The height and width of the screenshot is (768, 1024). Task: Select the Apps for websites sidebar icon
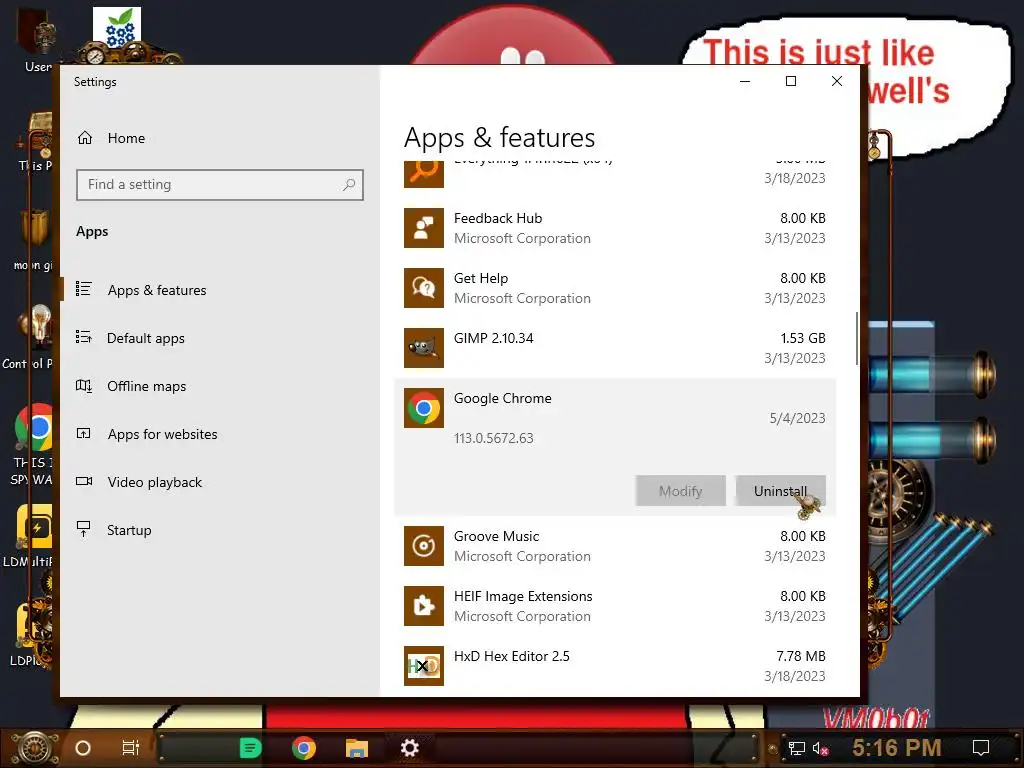pyautogui.click(x=84, y=433)
